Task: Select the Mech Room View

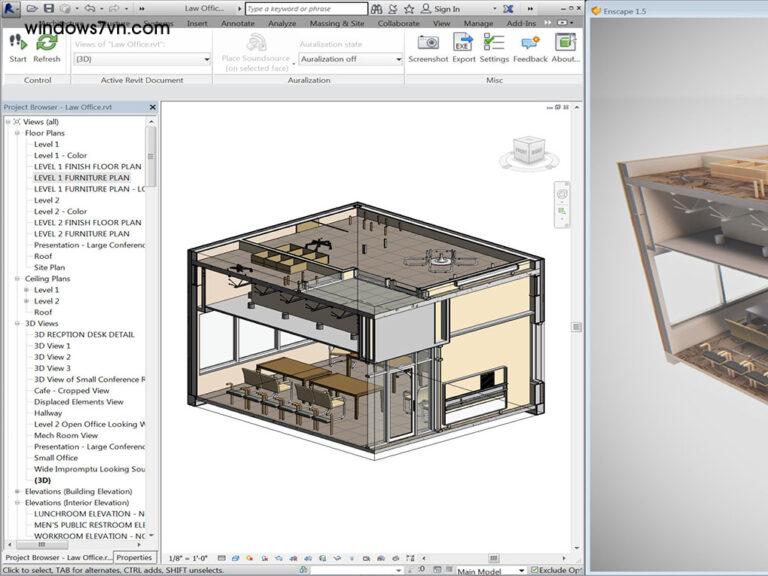Action: coord(66,435)
